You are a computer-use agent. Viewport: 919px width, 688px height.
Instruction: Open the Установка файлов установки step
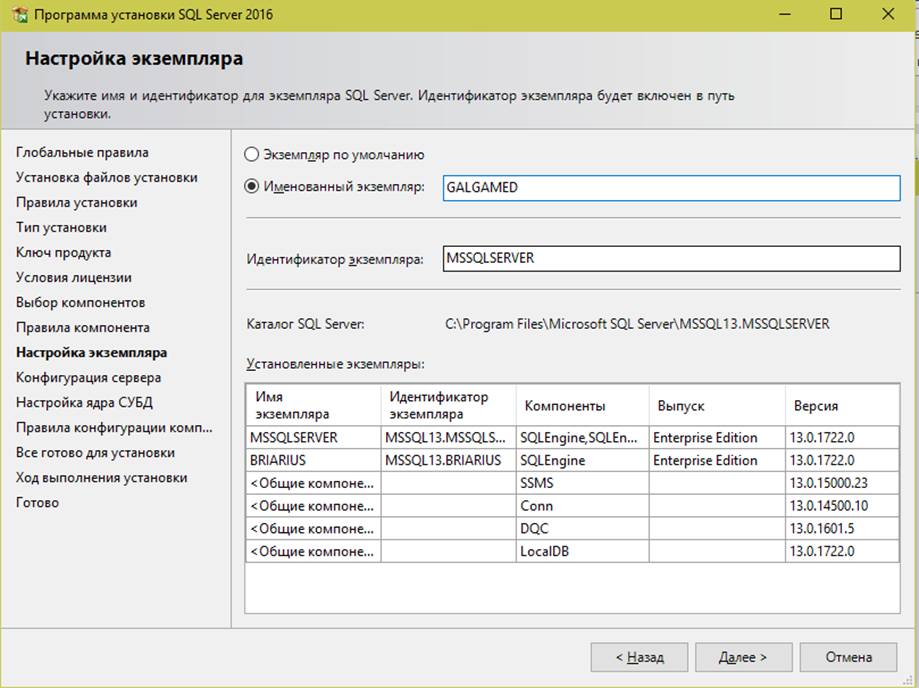coord(107,178)
